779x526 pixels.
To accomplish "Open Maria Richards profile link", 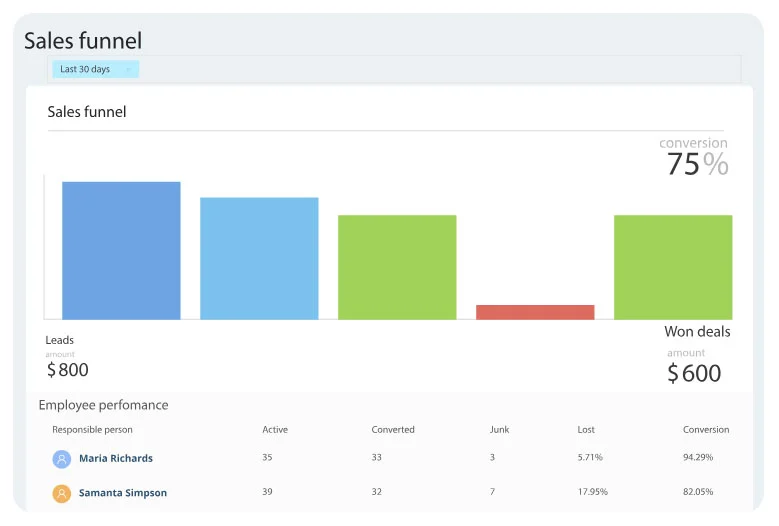I will pyautogui.click(x=116, y=459).
